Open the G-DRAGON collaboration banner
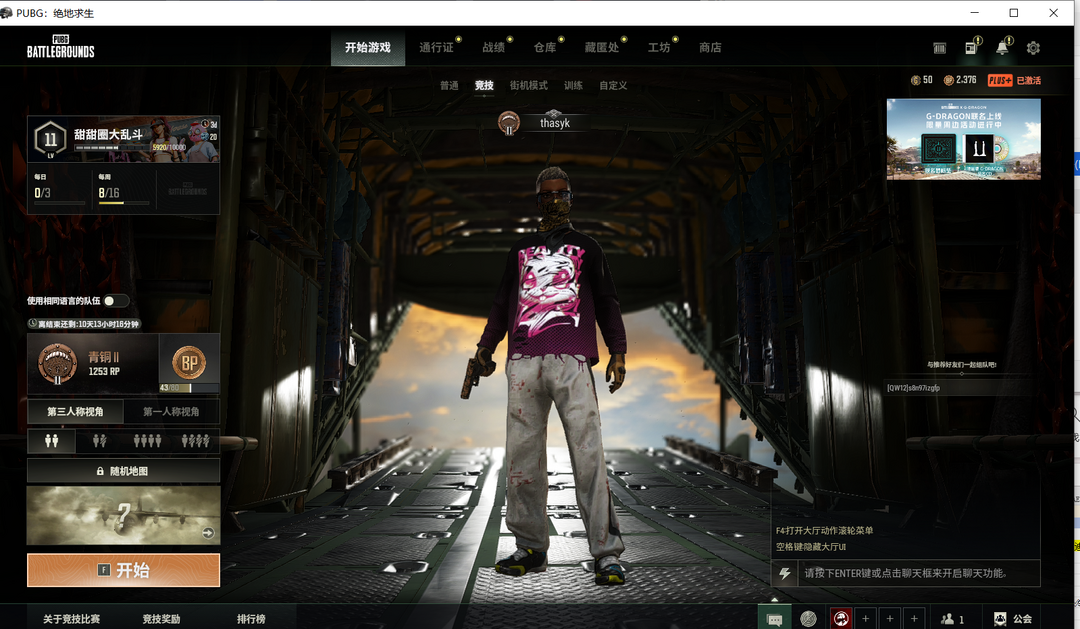This screenshot has height=629, width=1080. [x=964, y=139]
